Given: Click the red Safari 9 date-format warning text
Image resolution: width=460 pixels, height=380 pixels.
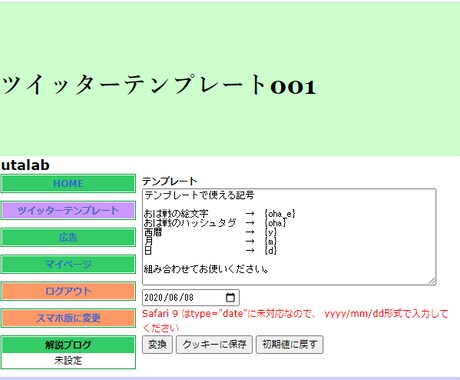Looking at the screenshot, I should coord(295,321).
